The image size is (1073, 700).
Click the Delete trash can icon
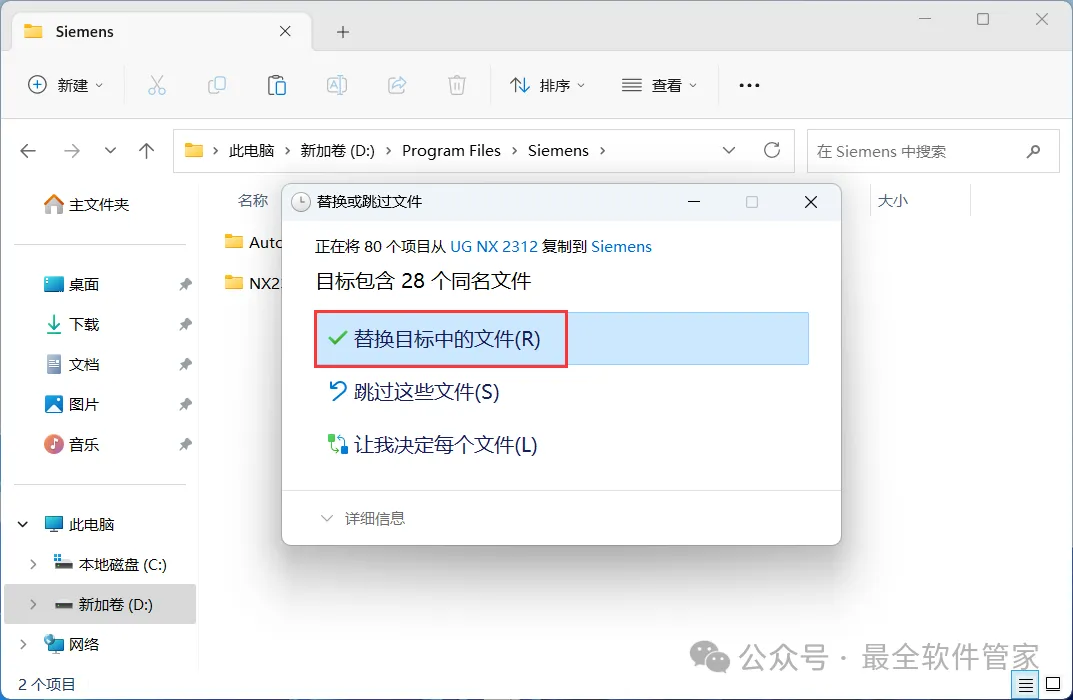click(x=456, y=86)
